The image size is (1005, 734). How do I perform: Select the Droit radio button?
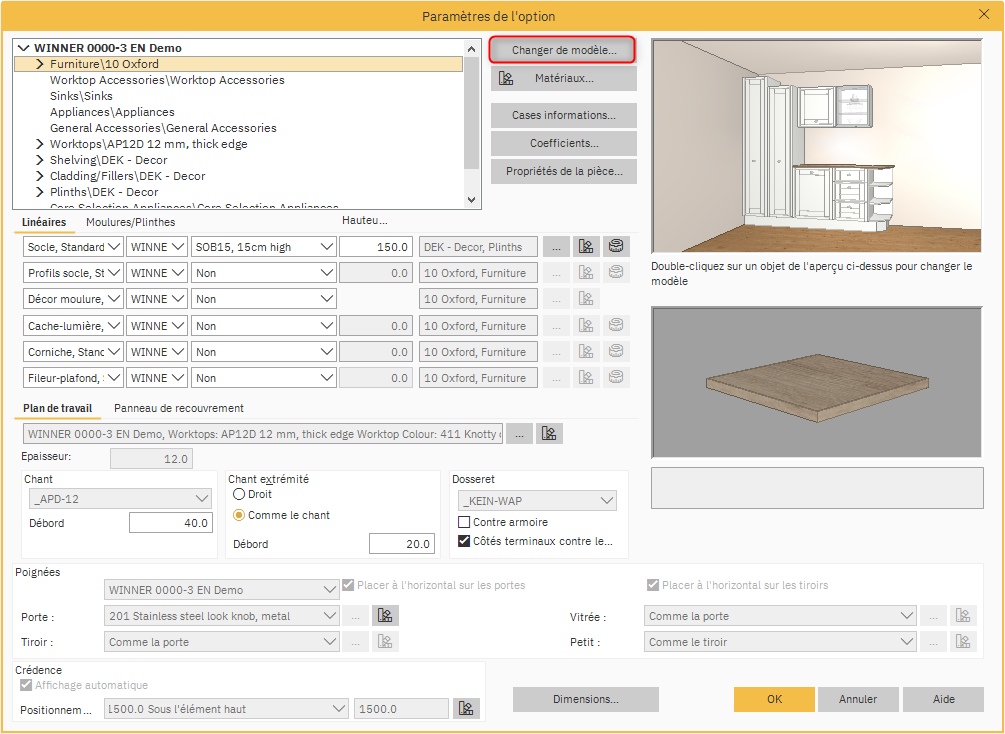239,494
